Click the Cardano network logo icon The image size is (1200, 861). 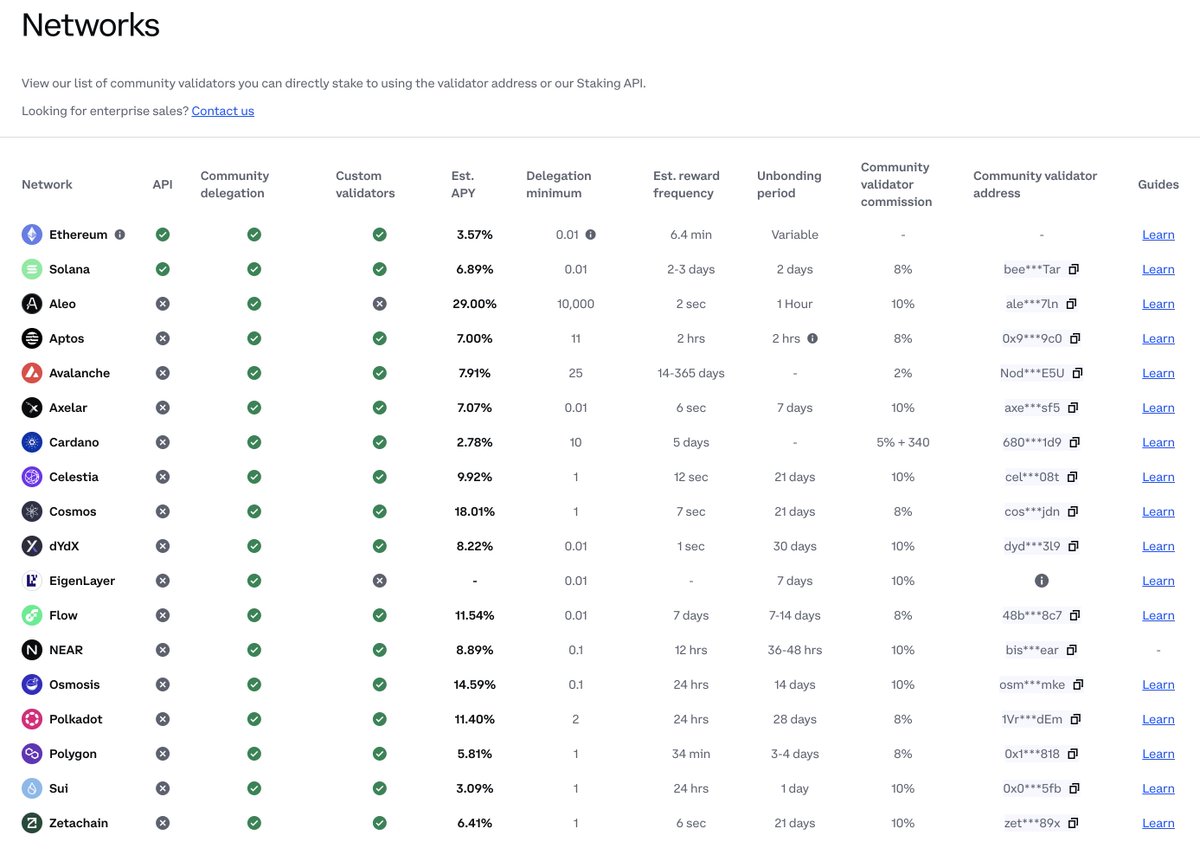32,442
